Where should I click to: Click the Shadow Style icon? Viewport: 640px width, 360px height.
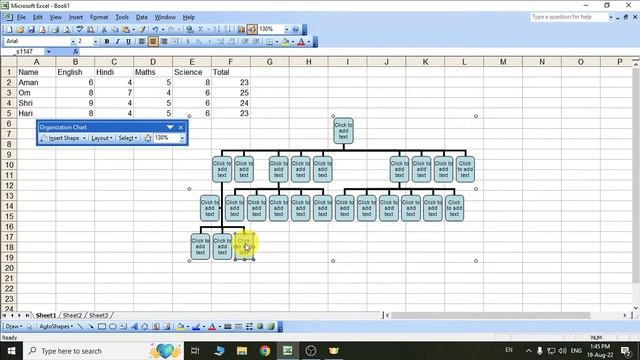[260, 327]
